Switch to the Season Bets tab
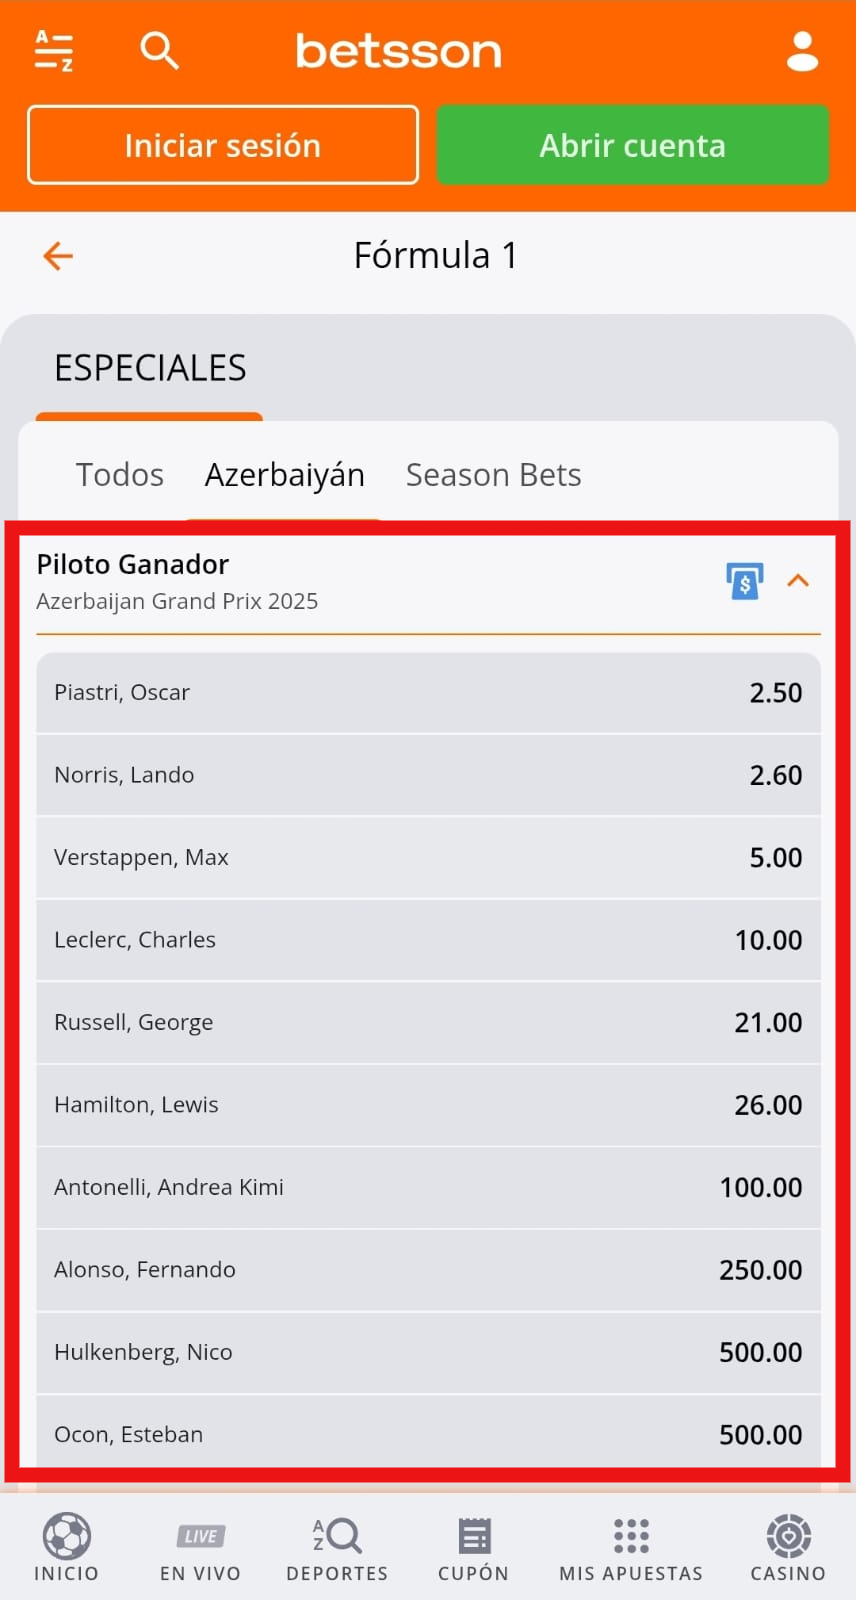The height and width of the screenshot is (1600, 856). 494,475
